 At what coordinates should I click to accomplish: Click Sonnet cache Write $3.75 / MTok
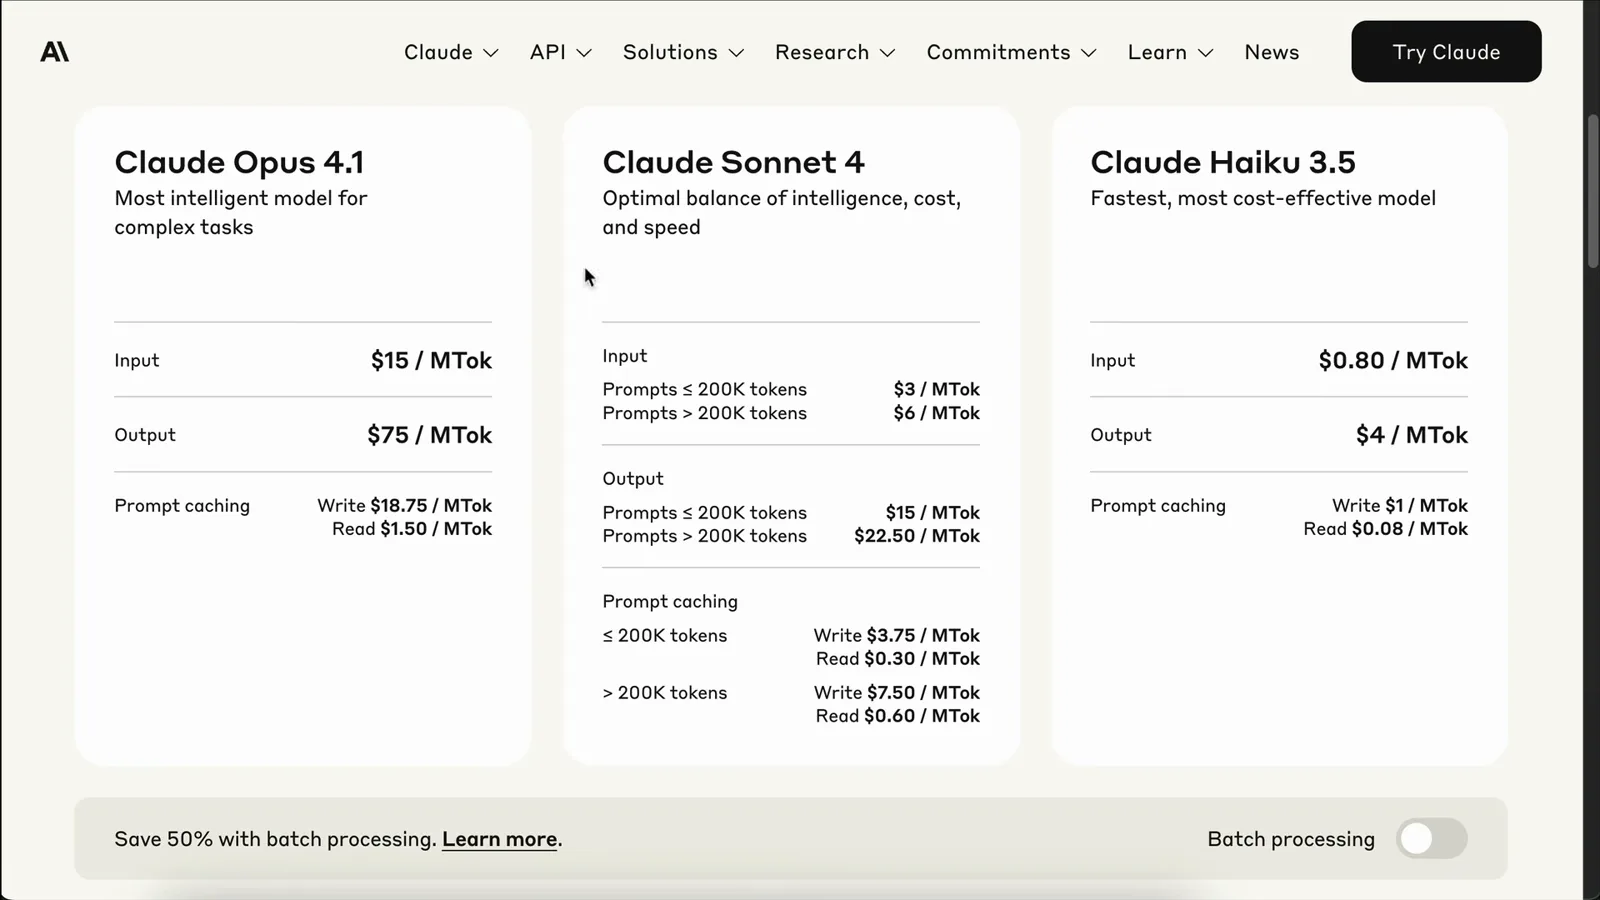coord(897,635)
